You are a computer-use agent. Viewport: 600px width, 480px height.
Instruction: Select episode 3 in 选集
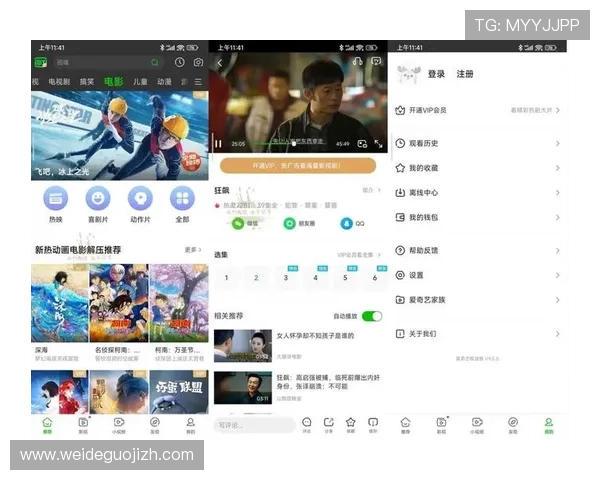(x=286, y=278)
